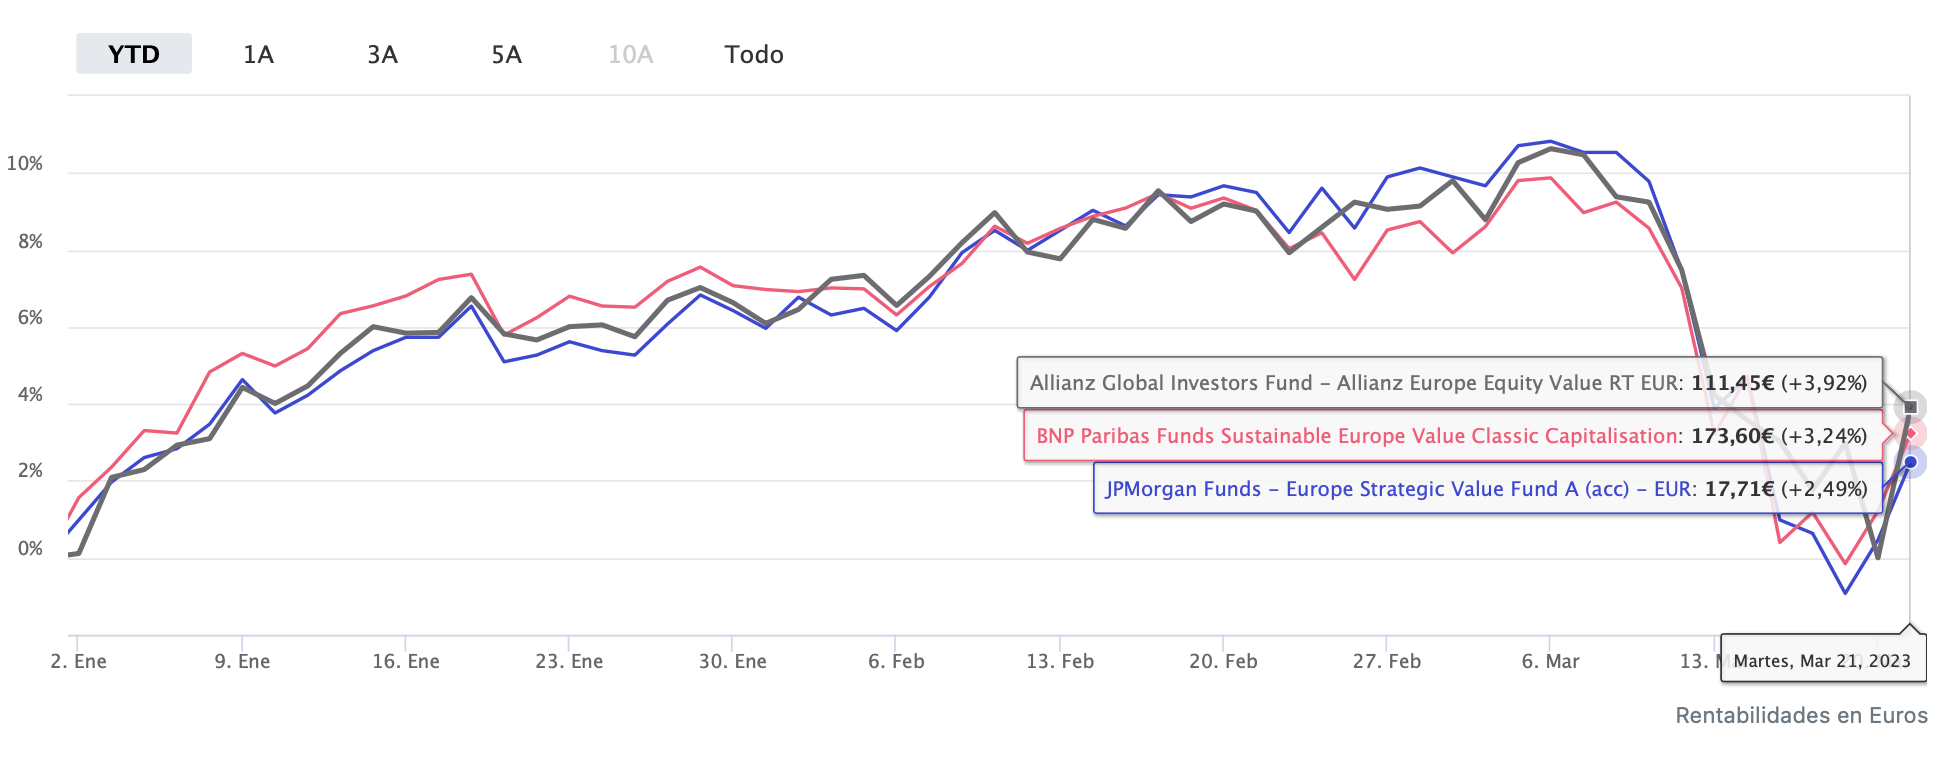Show the full history with Todo
This screenshot has height=758, width=1950.
754,54
